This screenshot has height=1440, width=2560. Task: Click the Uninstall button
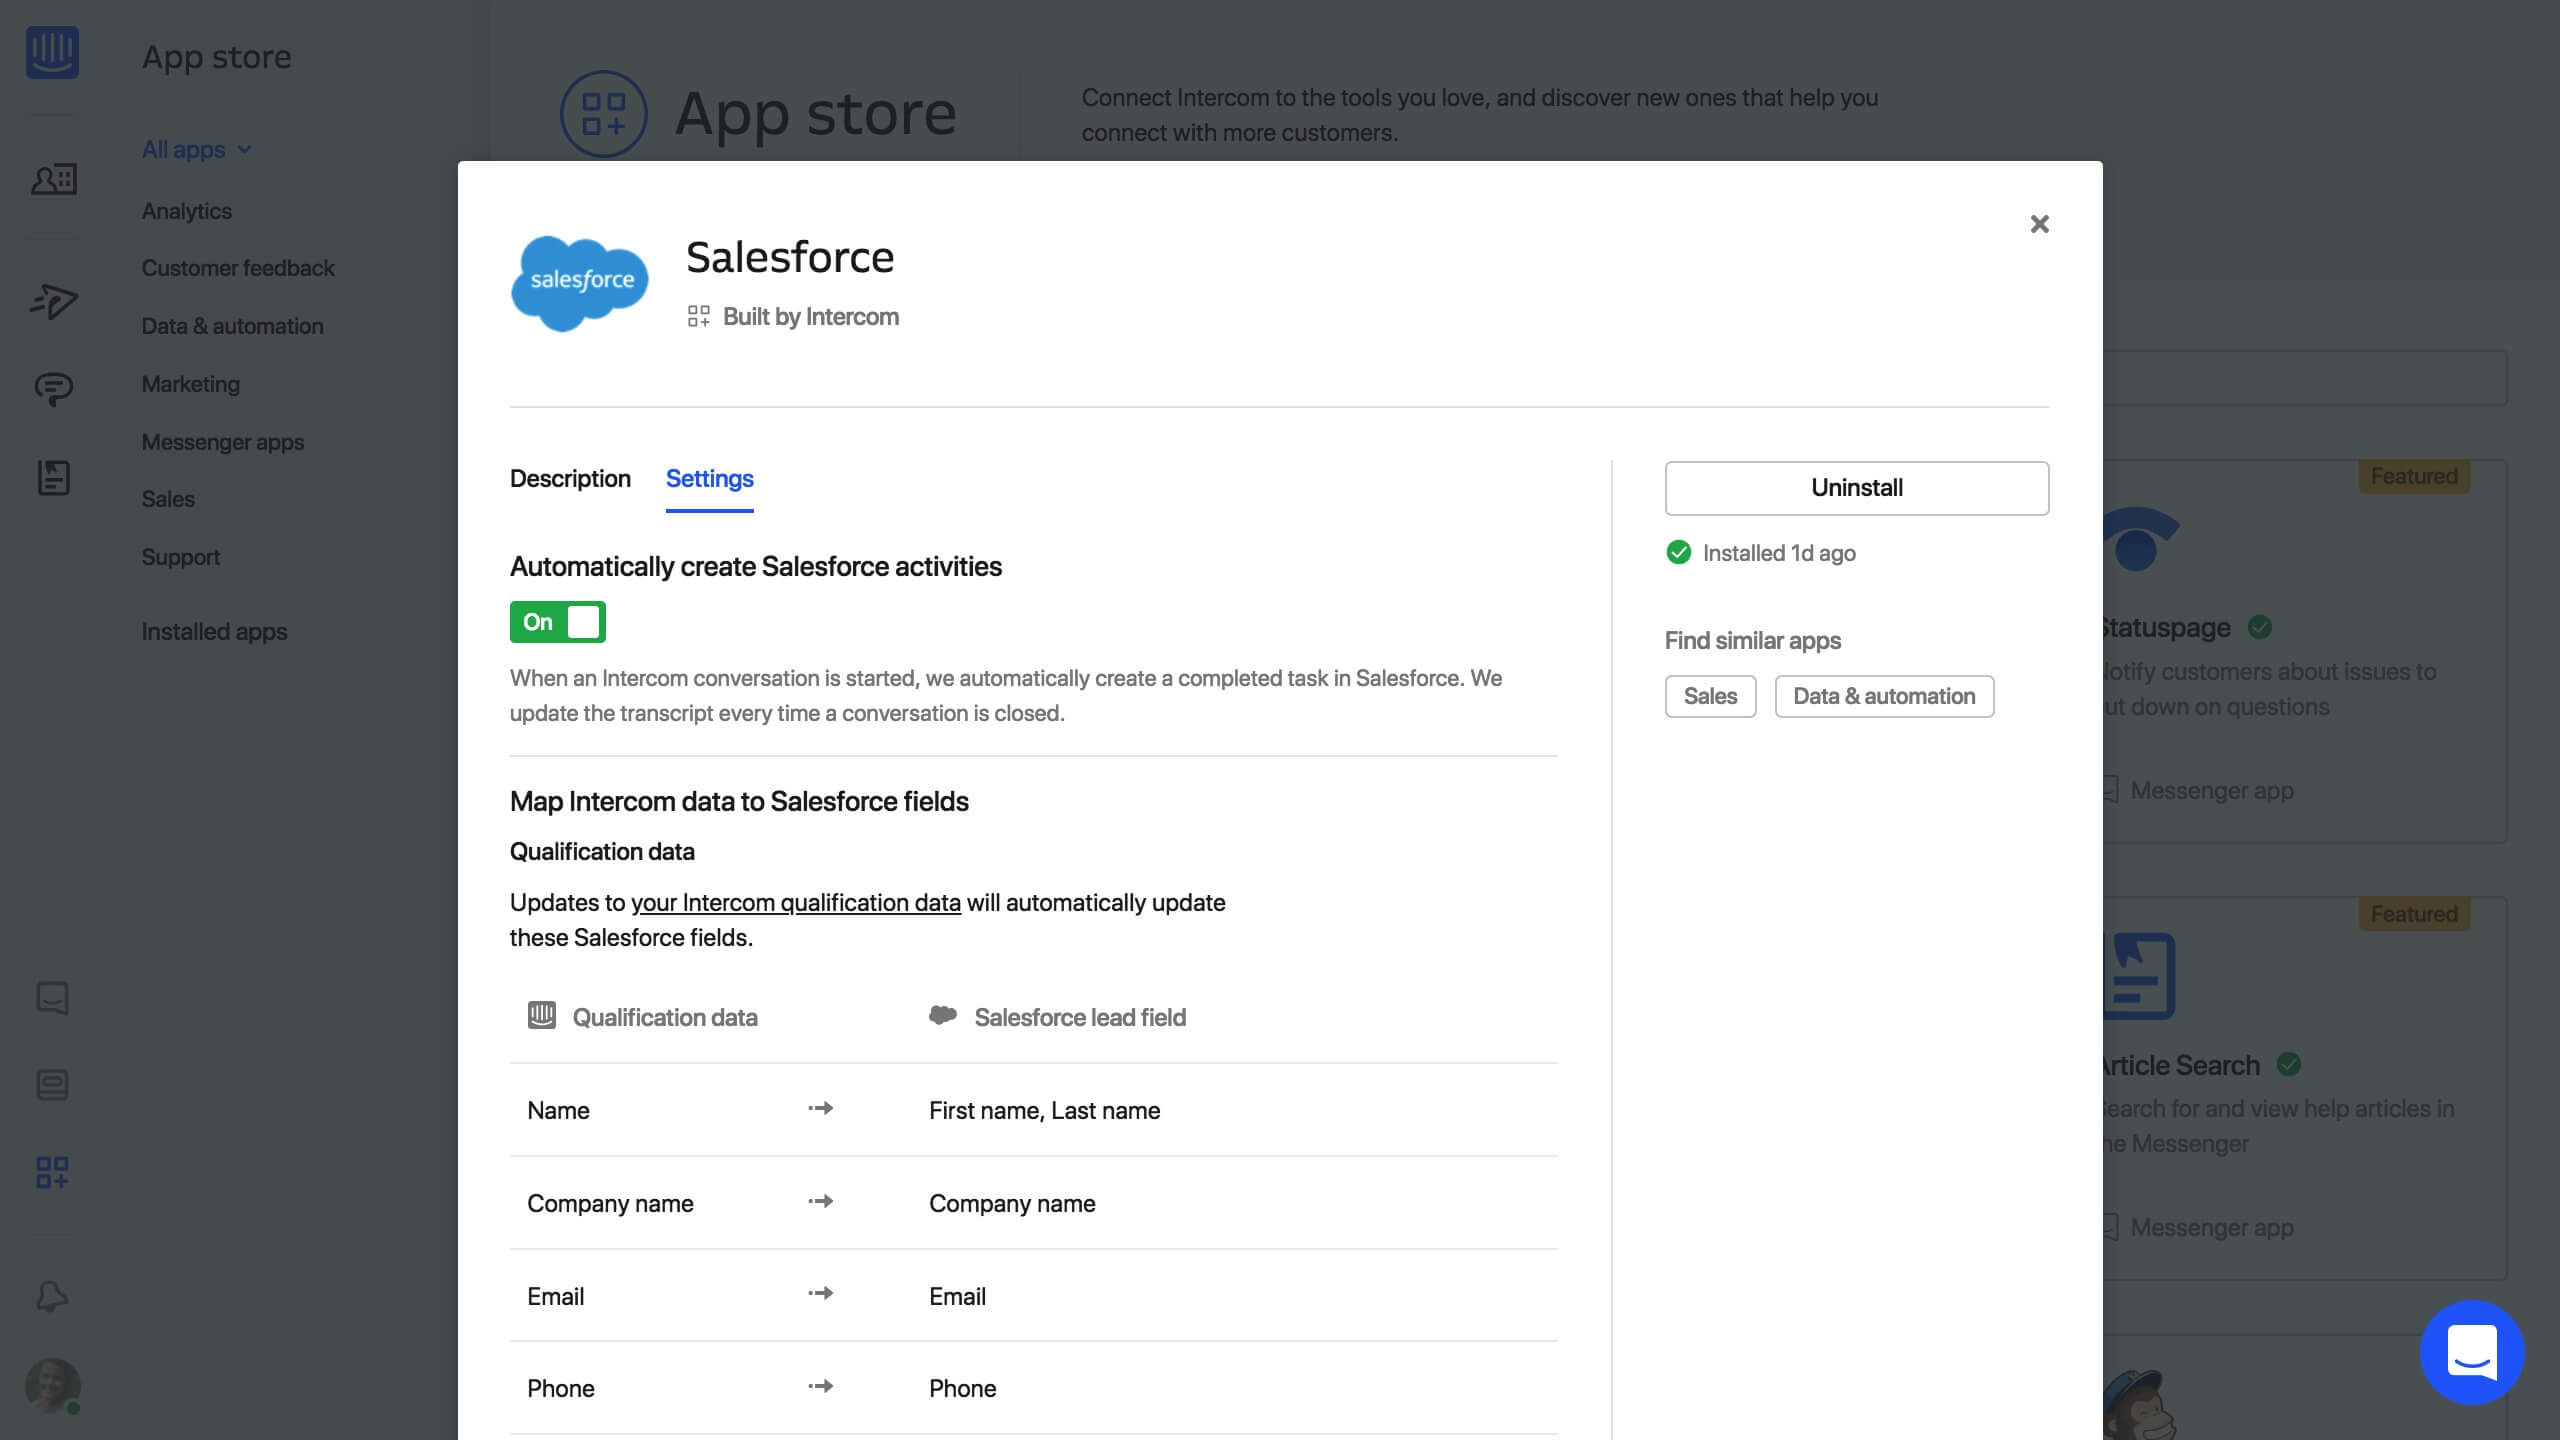[x=1856, y=488]
